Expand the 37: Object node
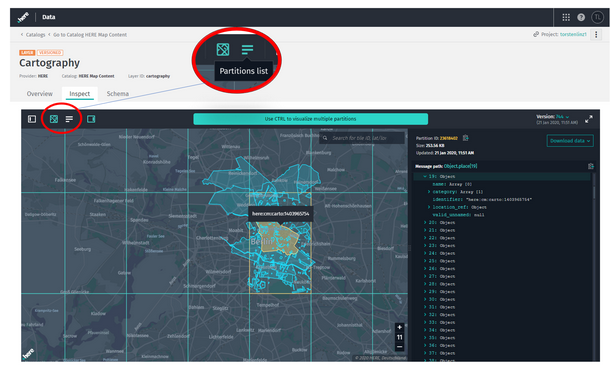This screenshot has width=616, height=367. click(425, 353)
